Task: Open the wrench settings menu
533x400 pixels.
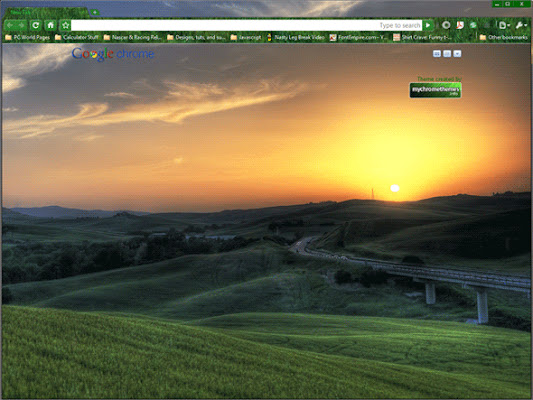Action: [521, 25]
